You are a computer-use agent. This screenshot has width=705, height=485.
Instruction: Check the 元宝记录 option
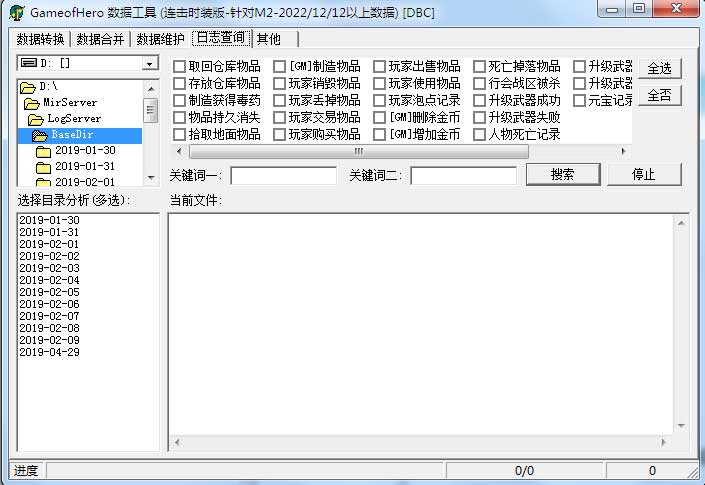coord(580,101)
